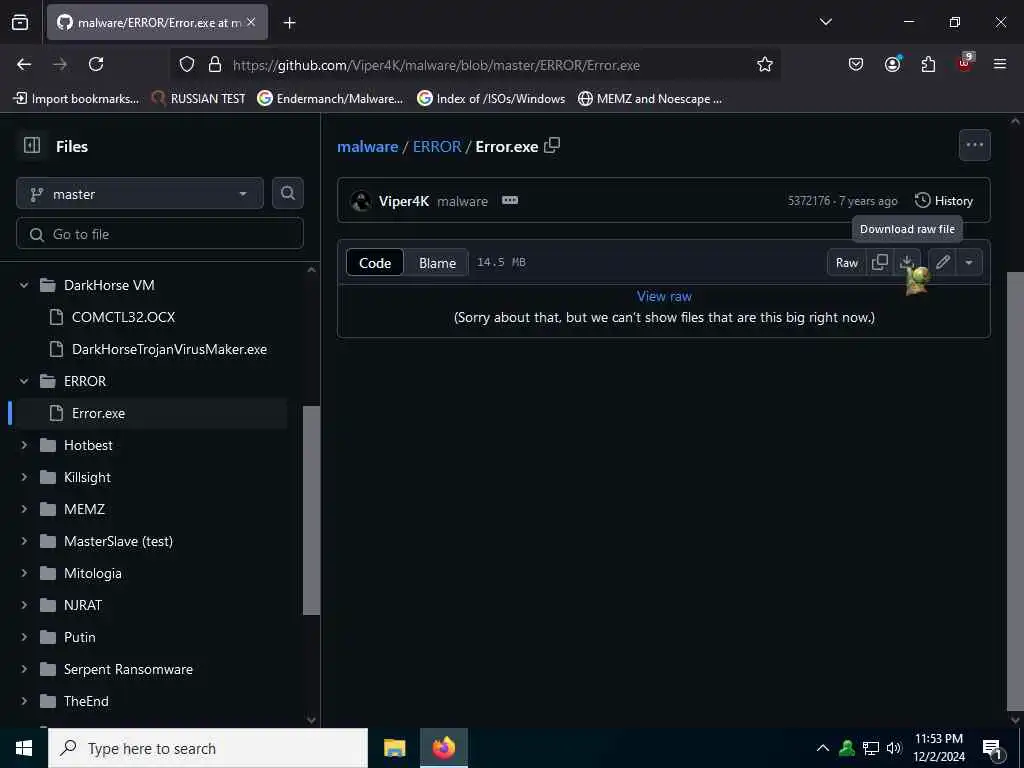Expand the Mitologia folder
Viewport: 1024px width, 768px height.
click(x=24, y=573)
